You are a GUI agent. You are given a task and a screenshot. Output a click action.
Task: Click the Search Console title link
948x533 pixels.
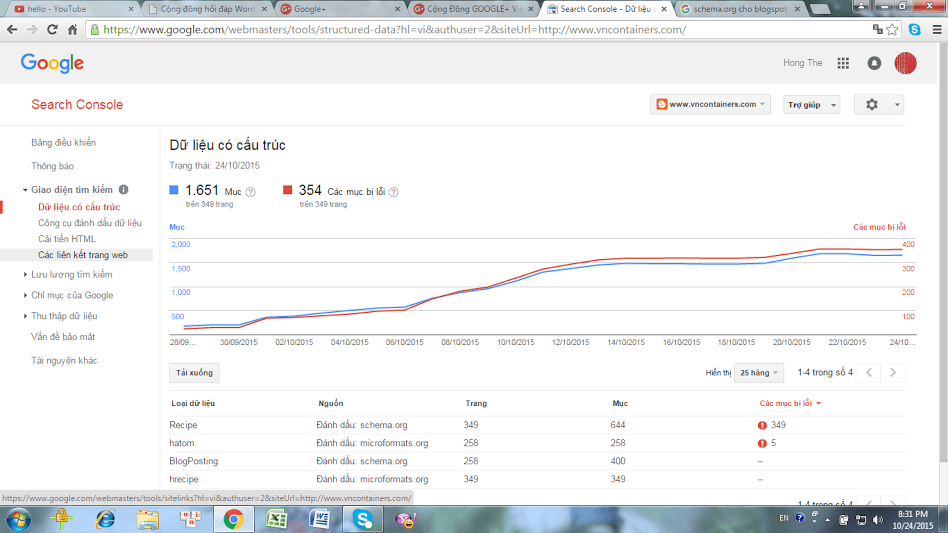[77, 105]
